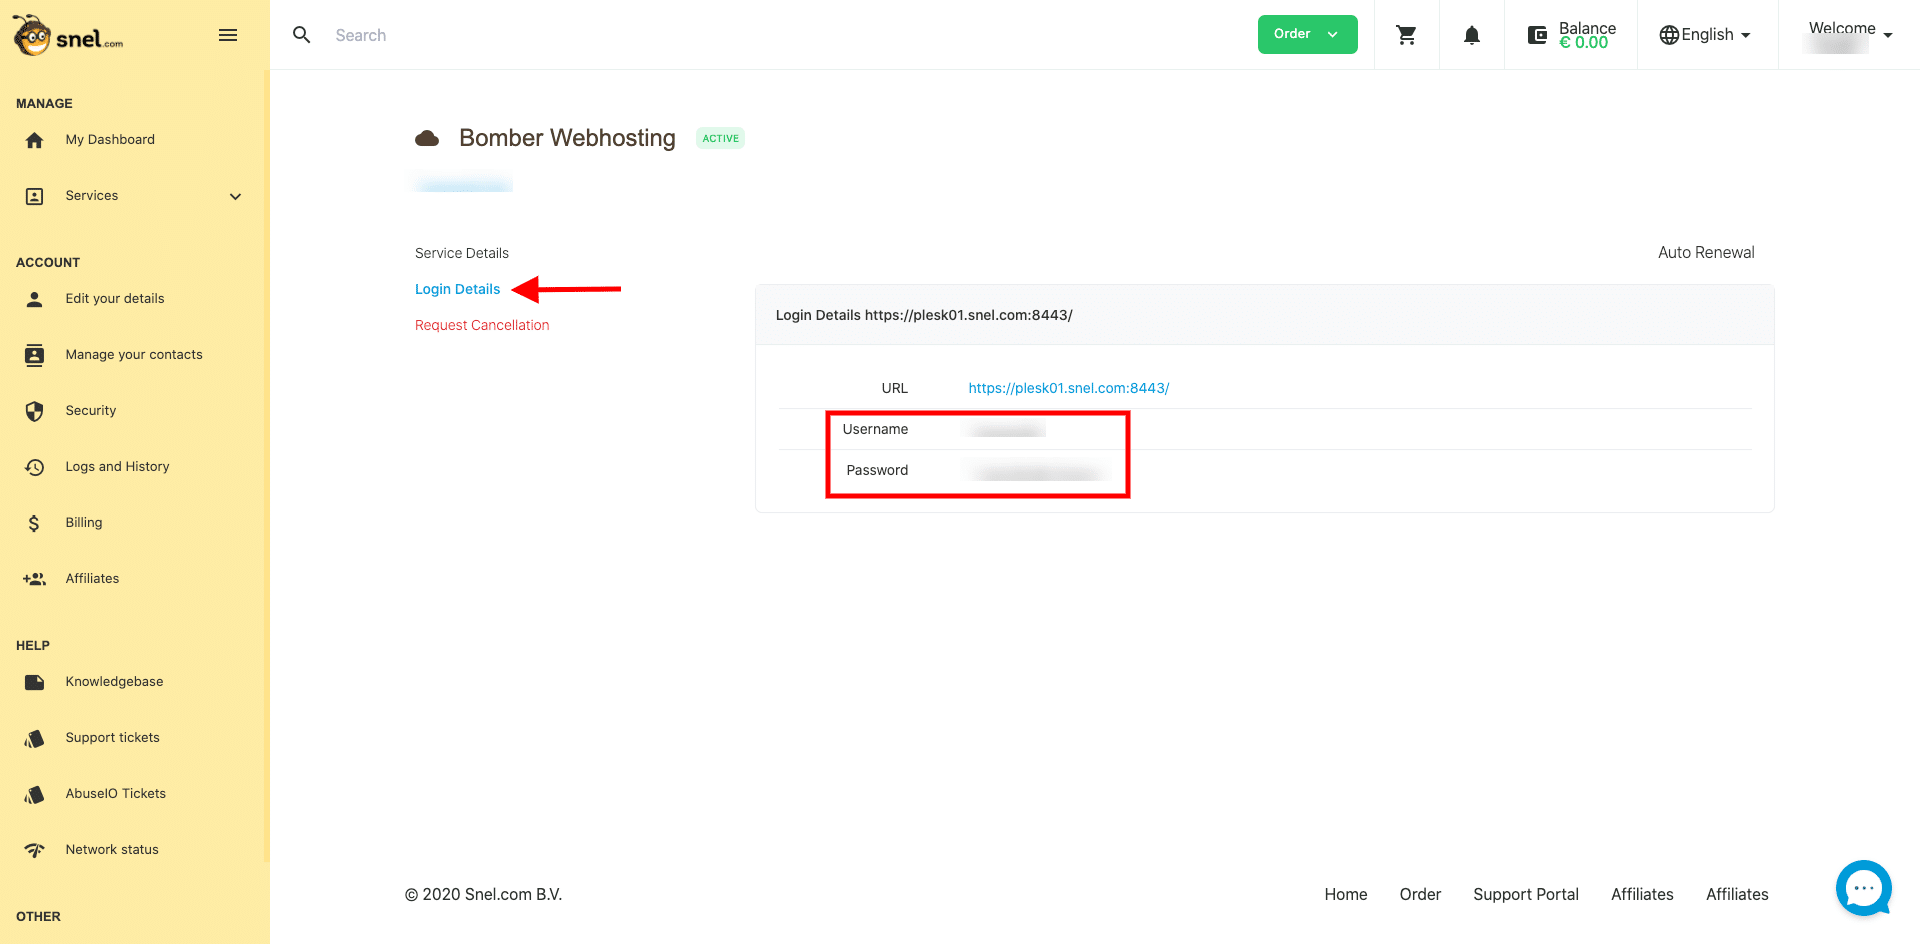Click the Manage your contacts icon
The height and width of the screenshot is (944, 1920).
click(34, 355)
